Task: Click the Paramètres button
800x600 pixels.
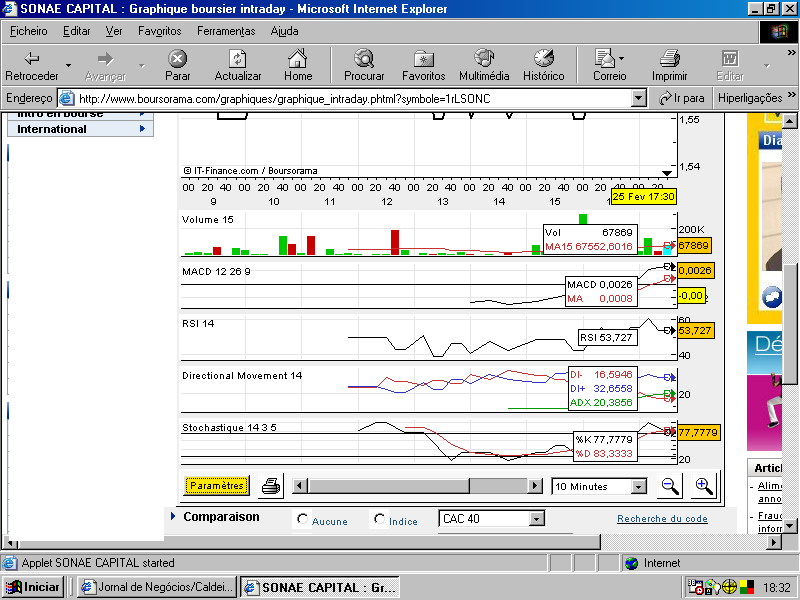Action: click(216, 486)
